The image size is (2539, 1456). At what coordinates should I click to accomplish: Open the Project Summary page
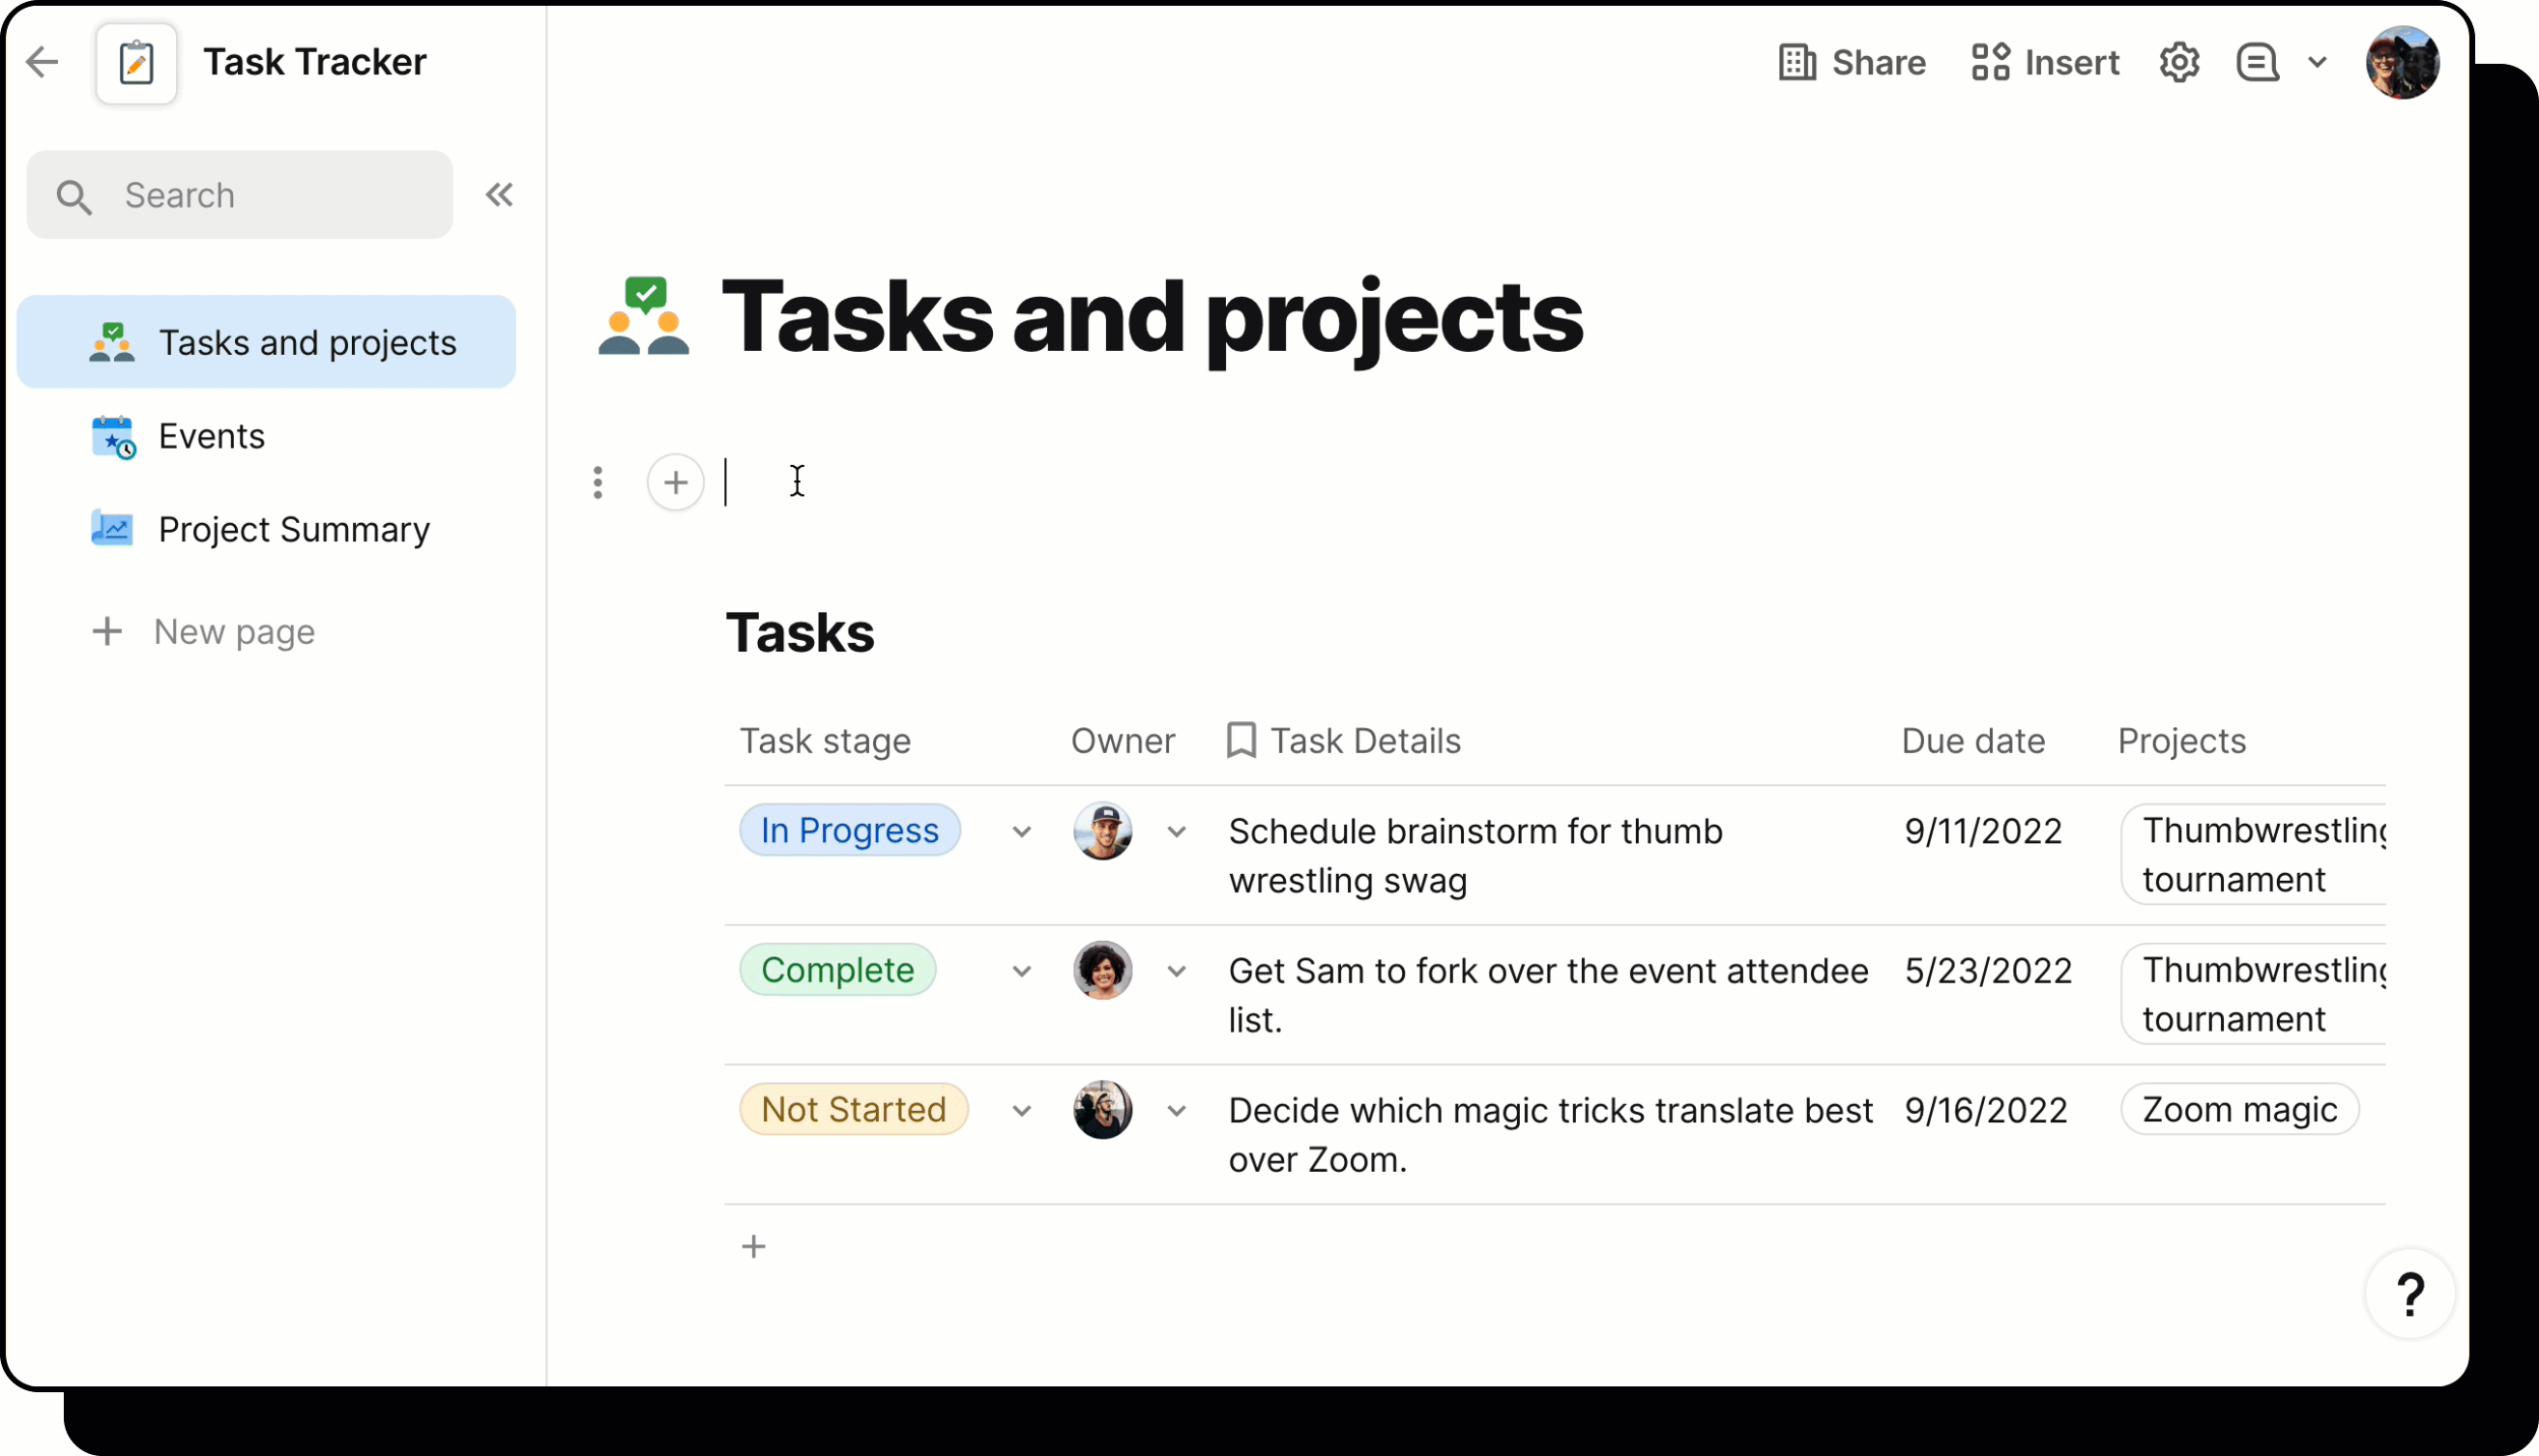pyautogui.click(x=294, y=530)
